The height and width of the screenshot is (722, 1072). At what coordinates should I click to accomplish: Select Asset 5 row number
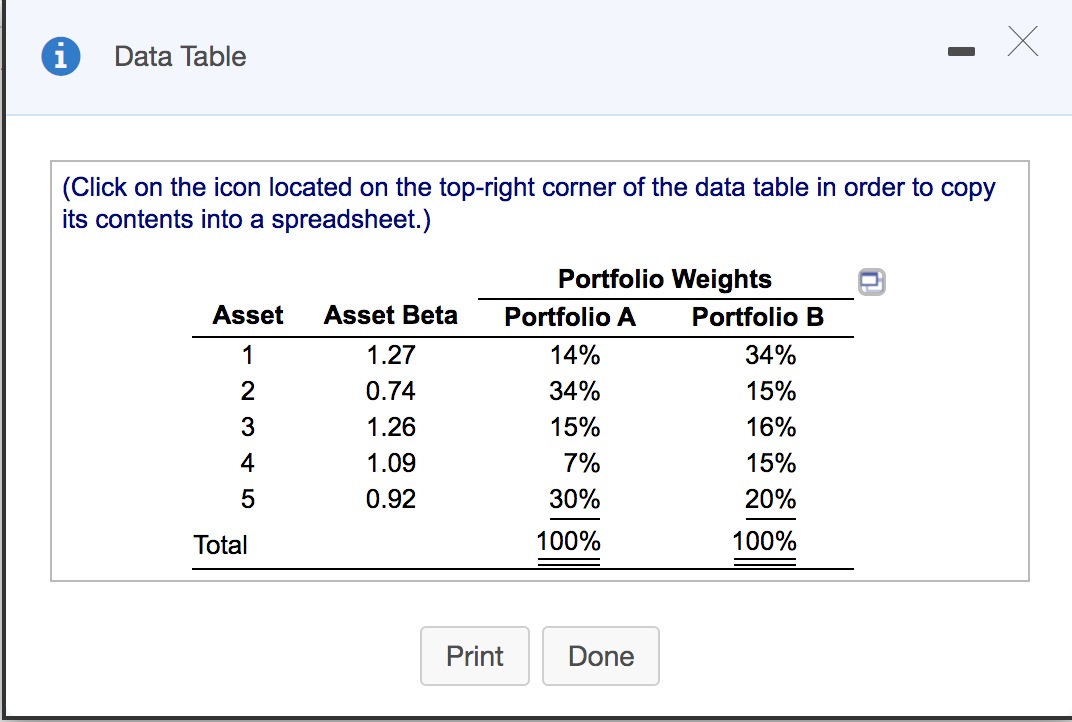point(247,499)
